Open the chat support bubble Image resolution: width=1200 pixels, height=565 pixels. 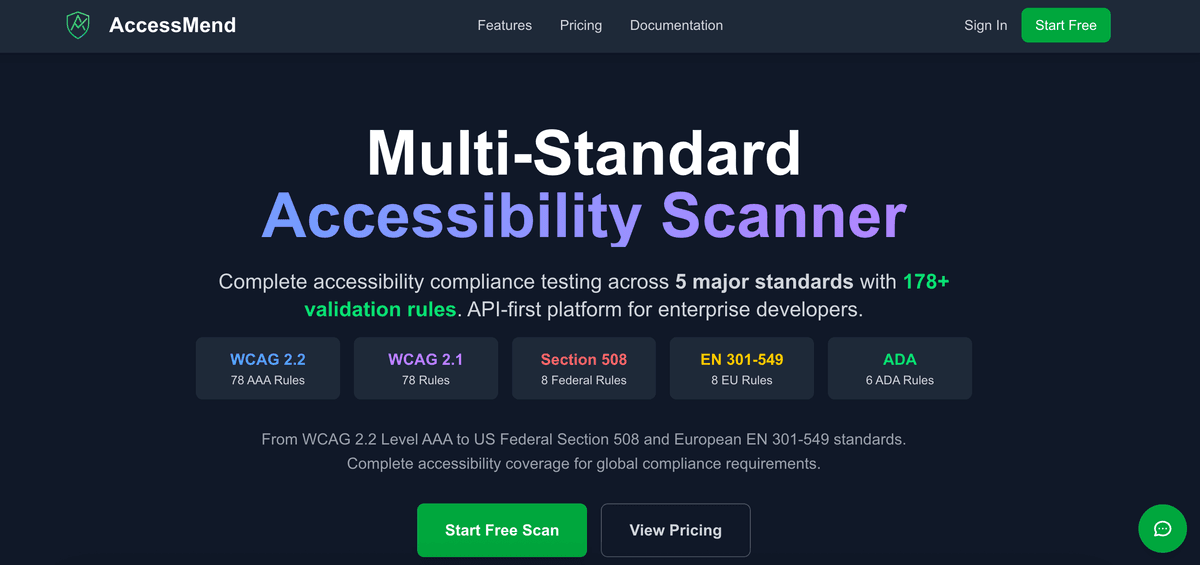click(x=1162, y=529)
